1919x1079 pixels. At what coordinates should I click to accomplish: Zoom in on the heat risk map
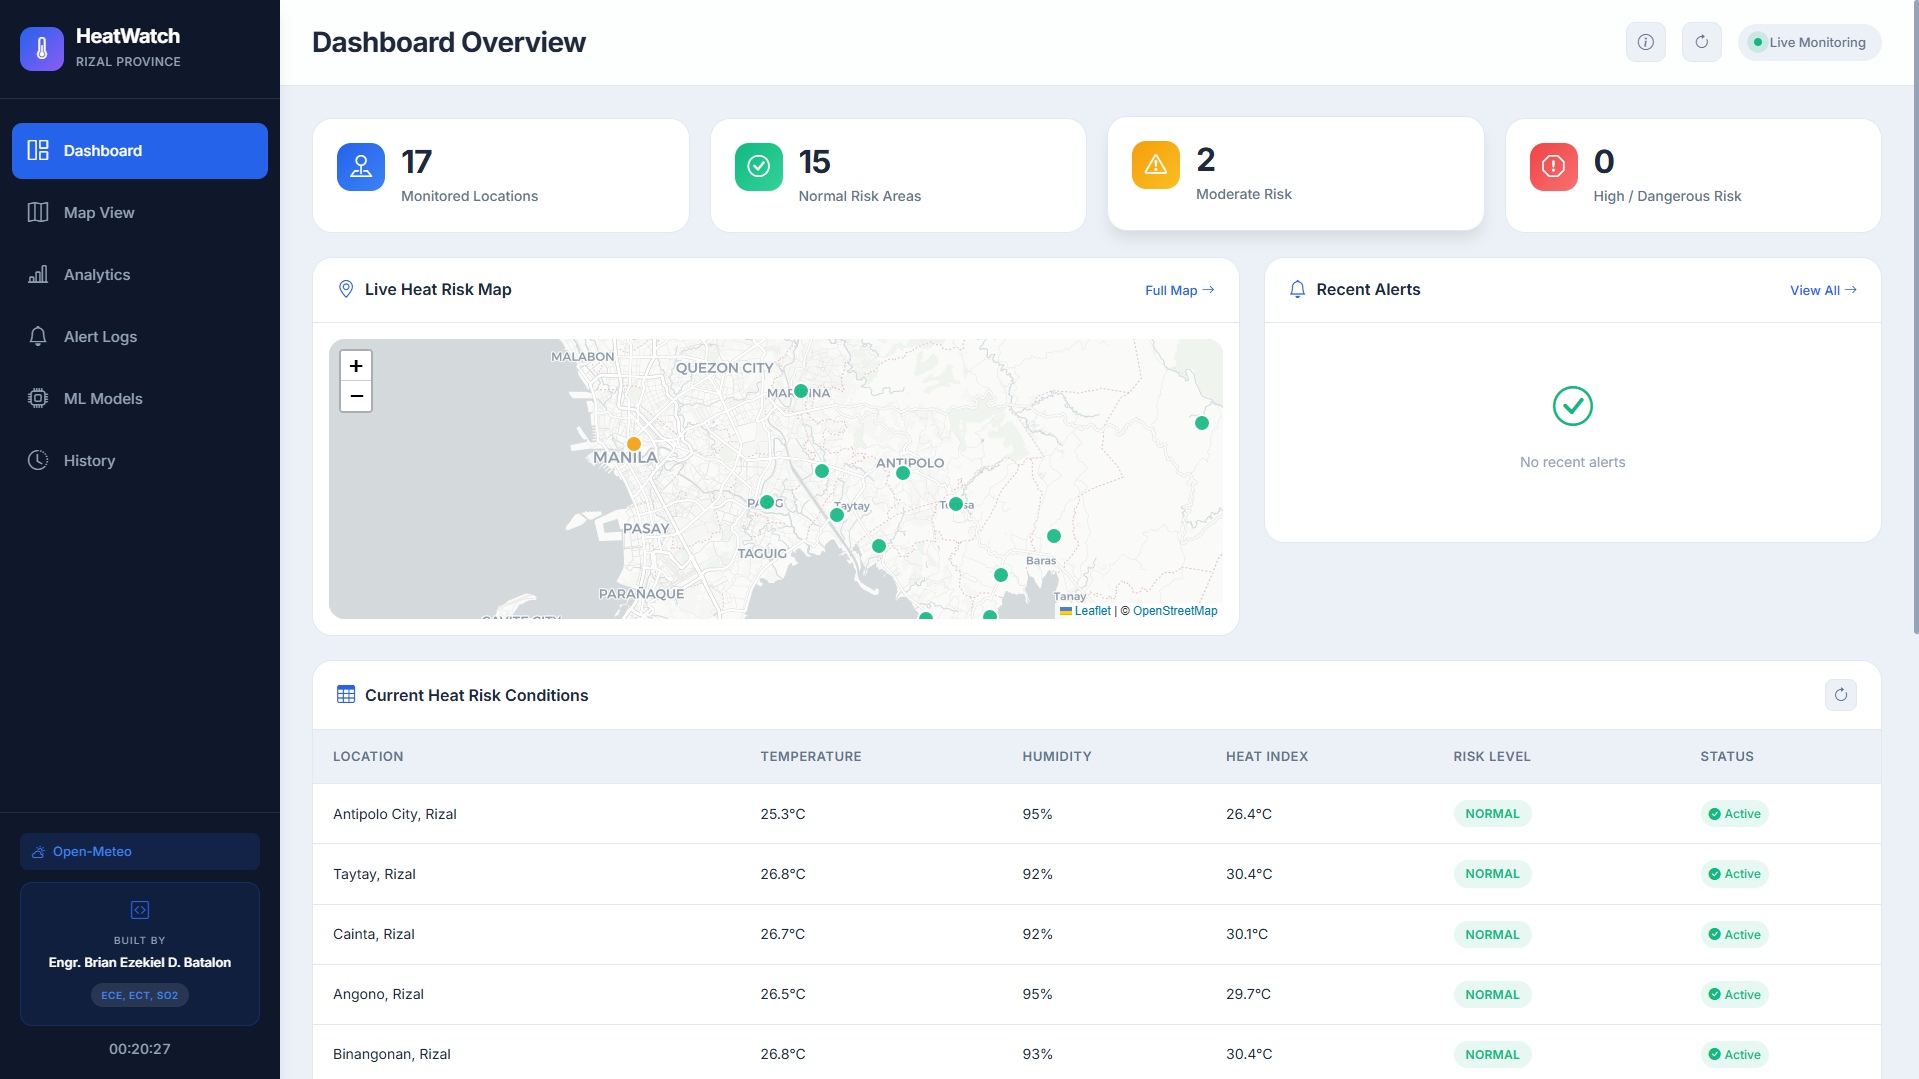click(x=356, y=366)
